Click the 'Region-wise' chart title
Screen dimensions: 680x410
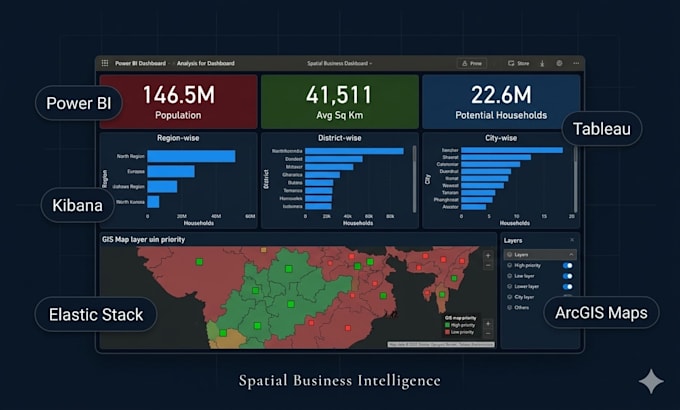coord(178,138)
